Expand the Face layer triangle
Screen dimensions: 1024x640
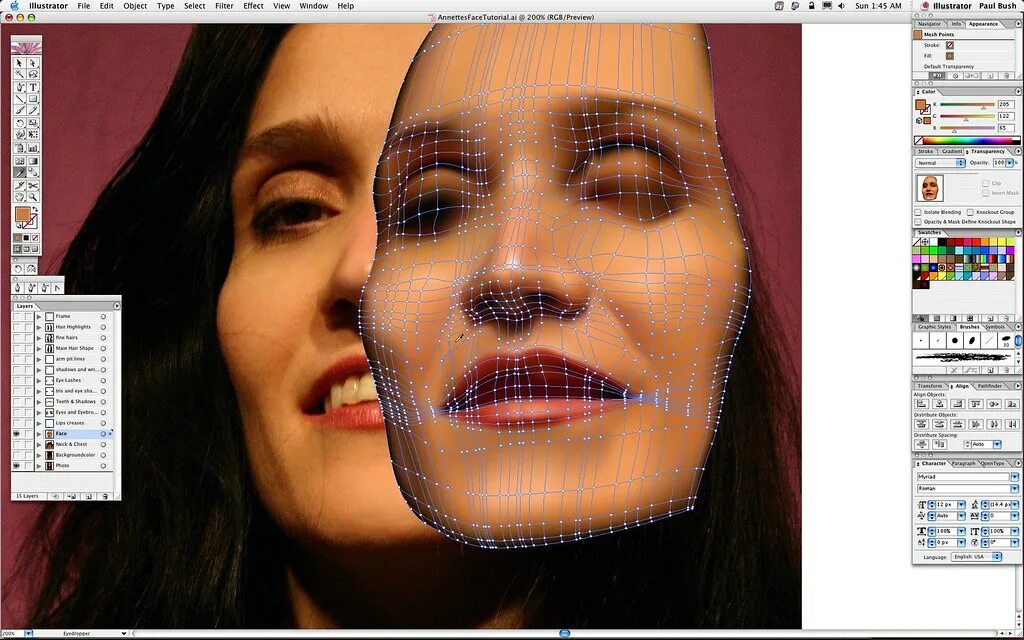click(x=39, y=434)
